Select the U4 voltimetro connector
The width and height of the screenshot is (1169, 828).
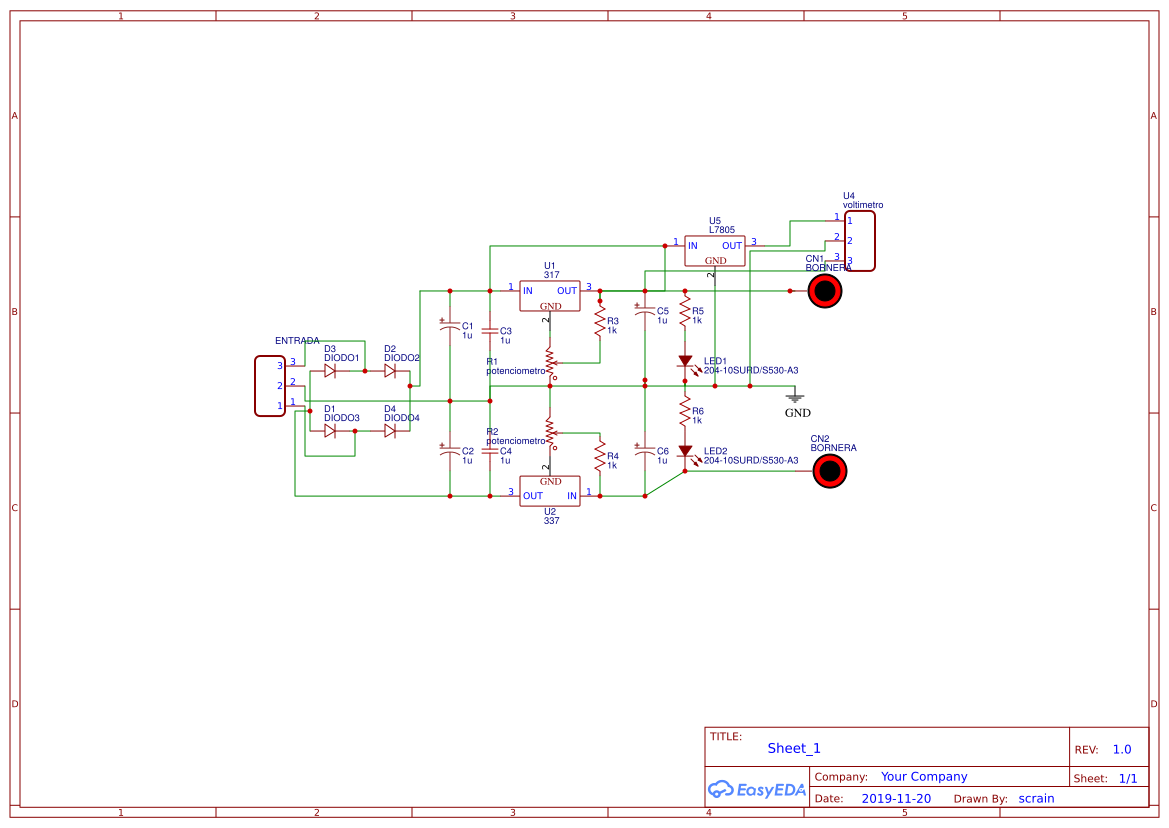[x=859, y=241]
